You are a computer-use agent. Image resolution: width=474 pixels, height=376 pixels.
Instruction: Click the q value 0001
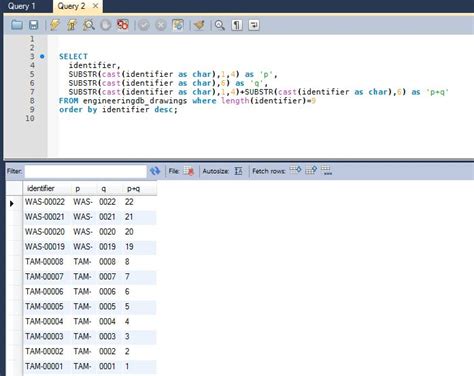click(107, 366)
